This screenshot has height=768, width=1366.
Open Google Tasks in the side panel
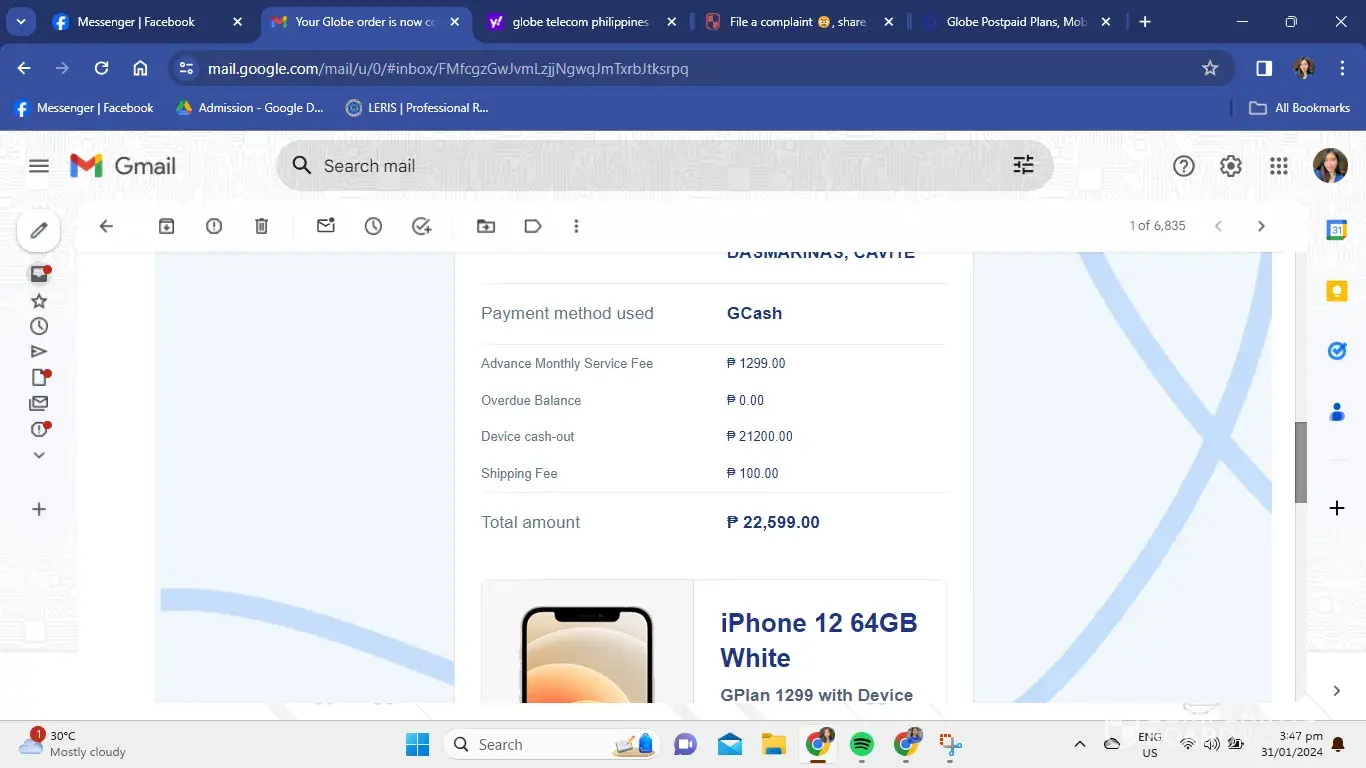coord(1337,351)
